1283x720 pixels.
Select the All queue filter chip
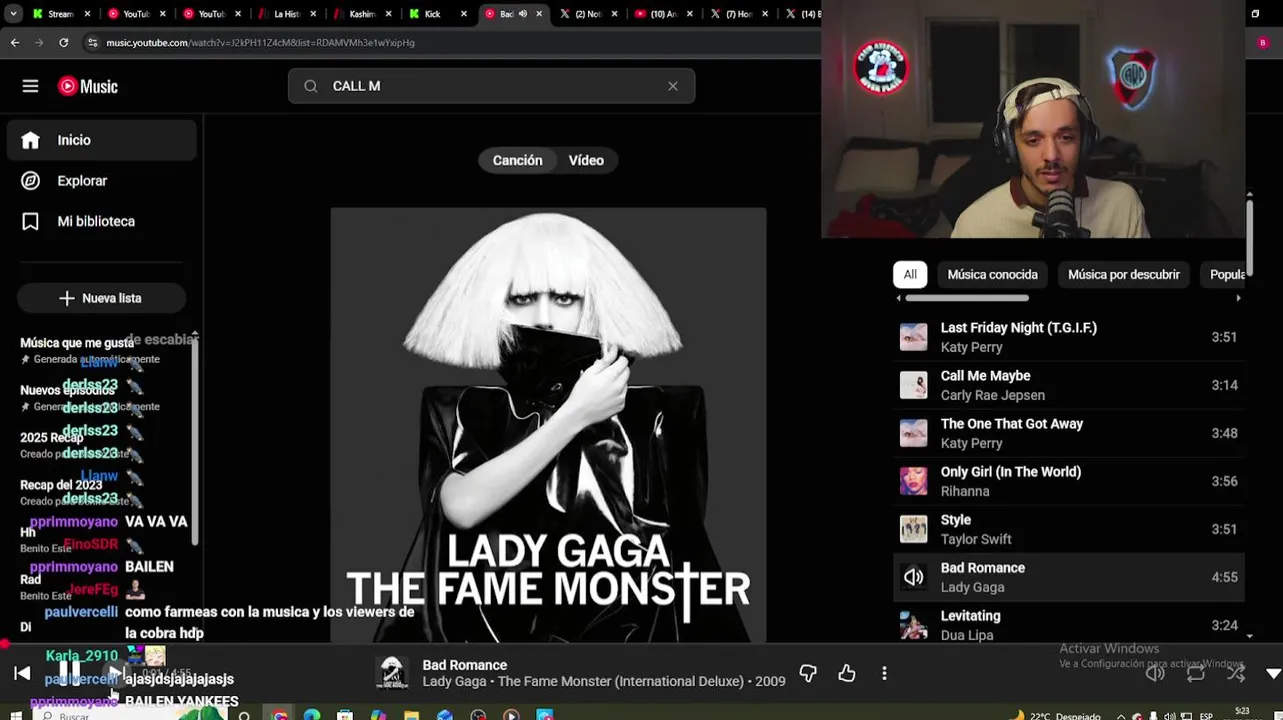[910, 274]
